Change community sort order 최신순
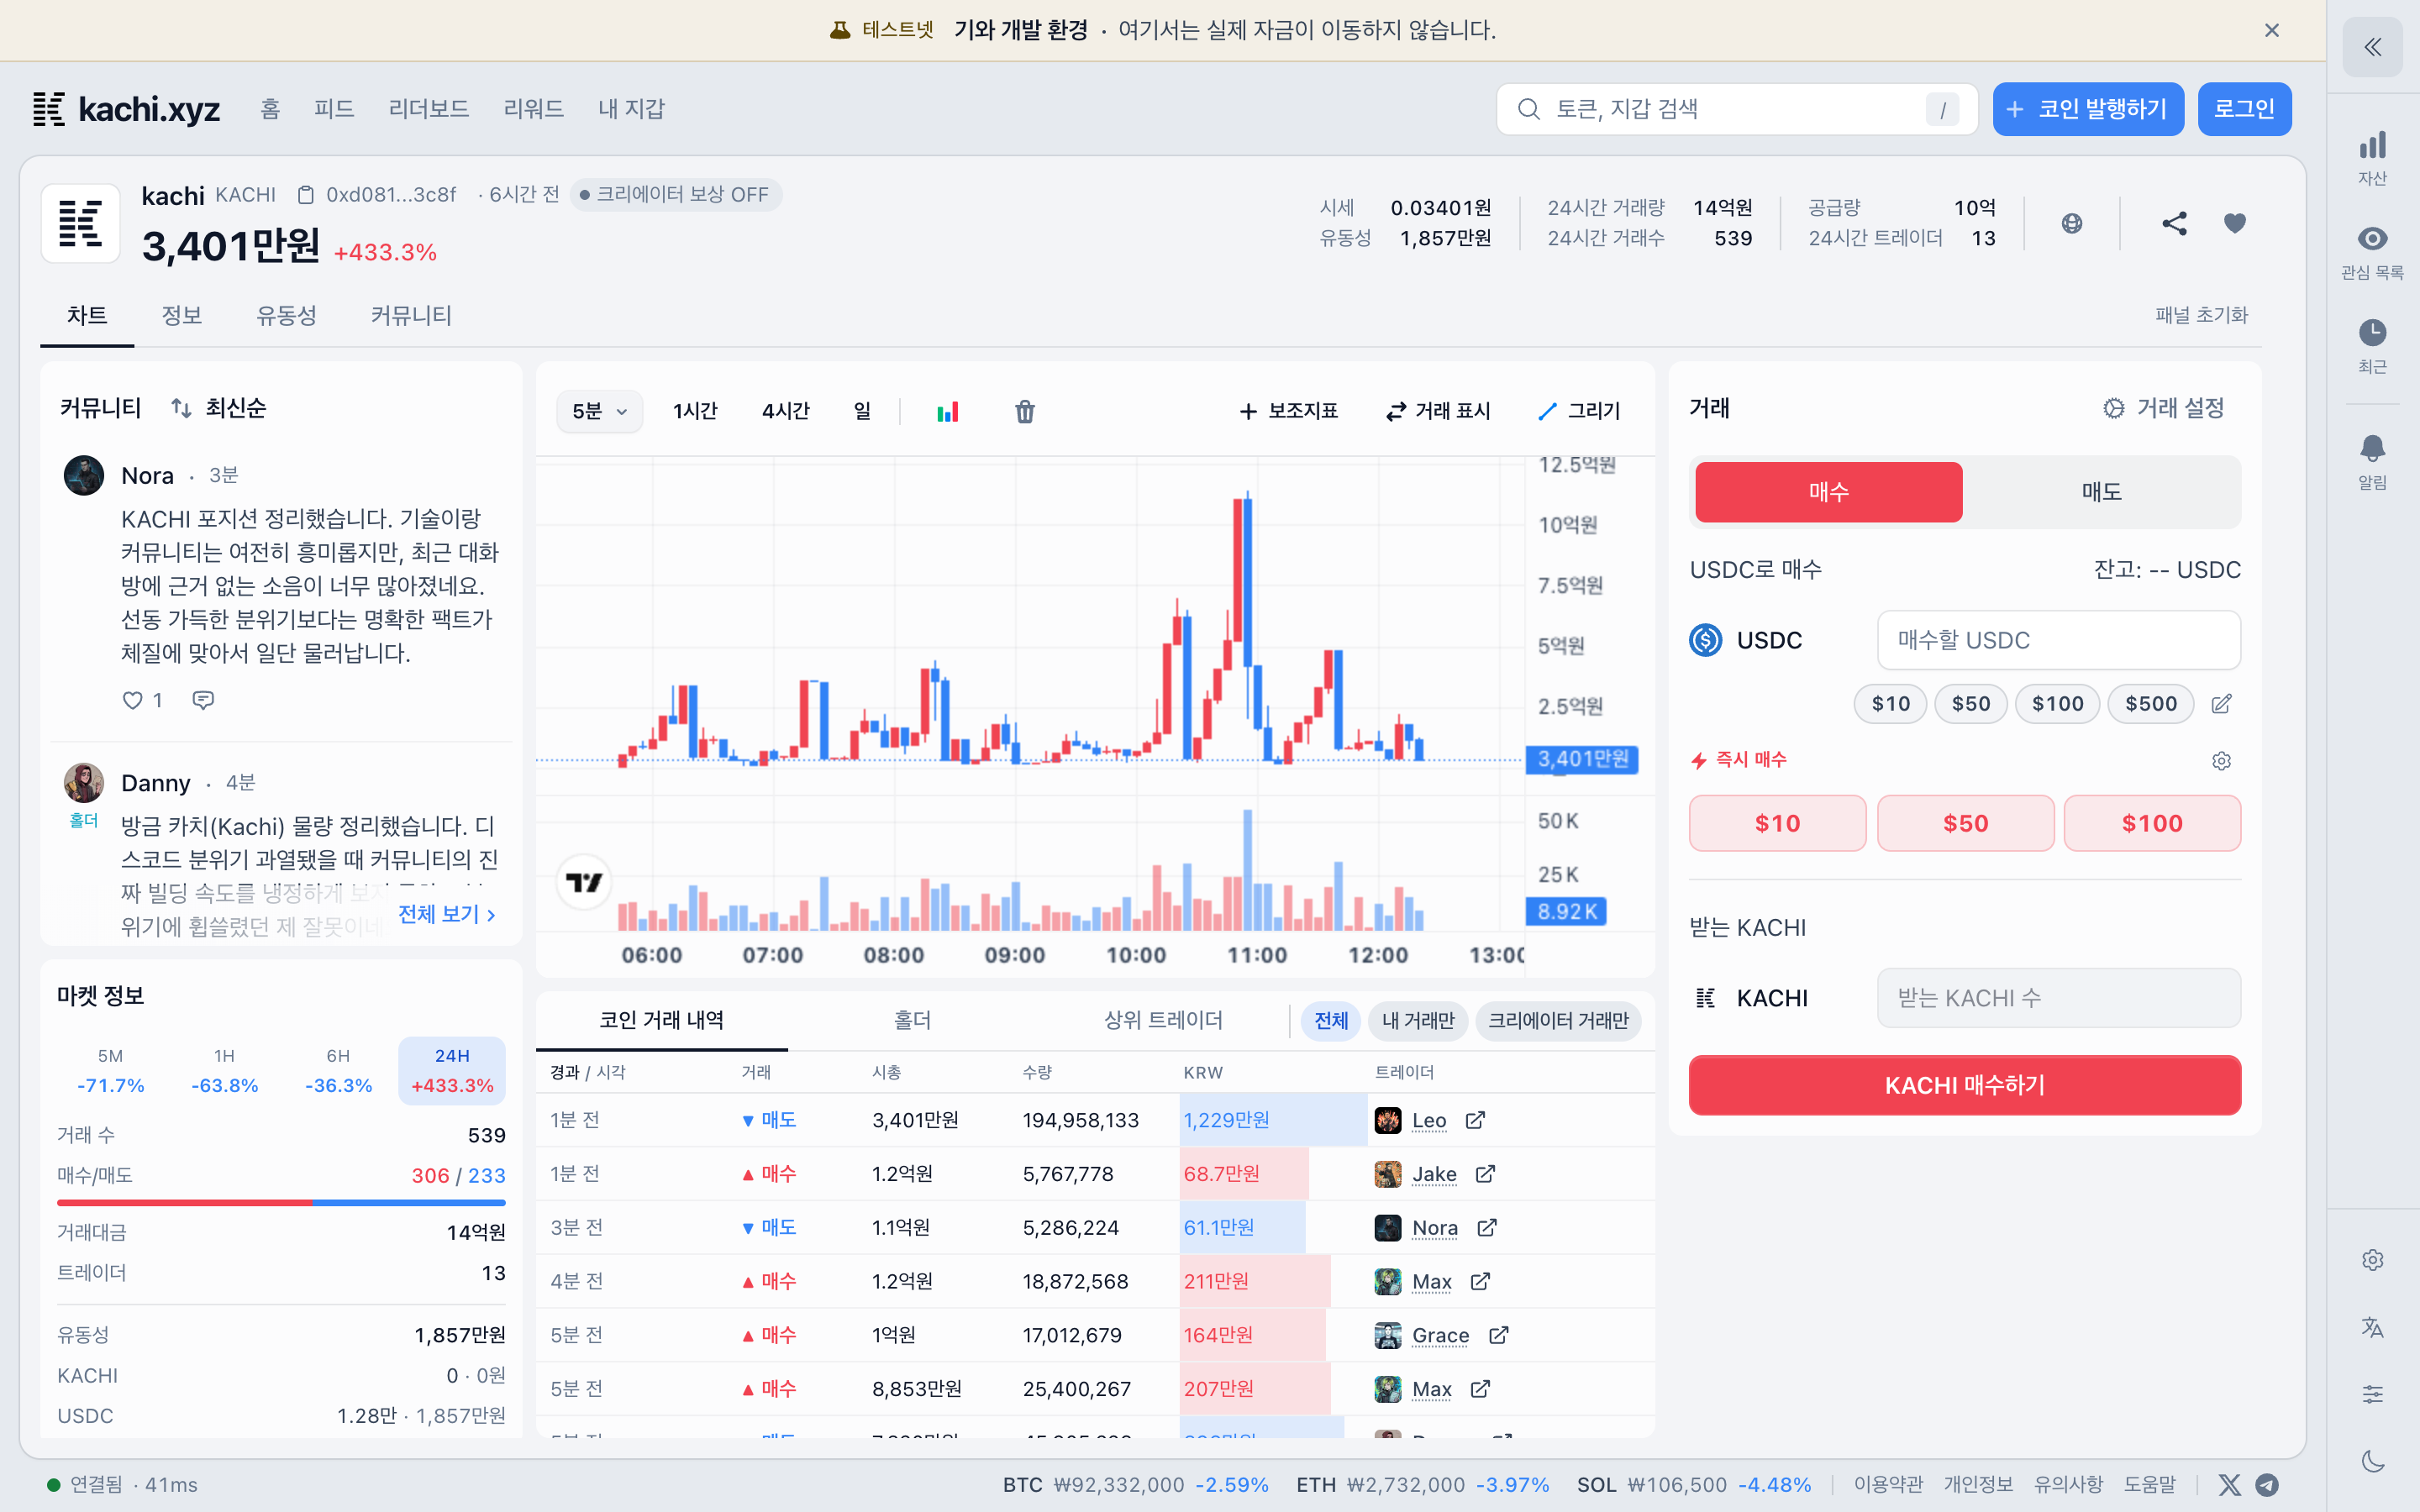Viewport: 2420px width, 1512px height. pos(219,408)
